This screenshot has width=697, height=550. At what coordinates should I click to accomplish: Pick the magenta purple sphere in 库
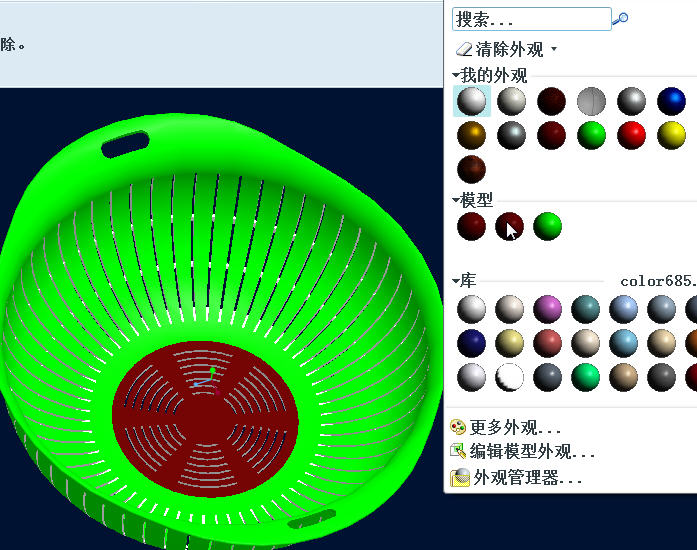point(547,309)
